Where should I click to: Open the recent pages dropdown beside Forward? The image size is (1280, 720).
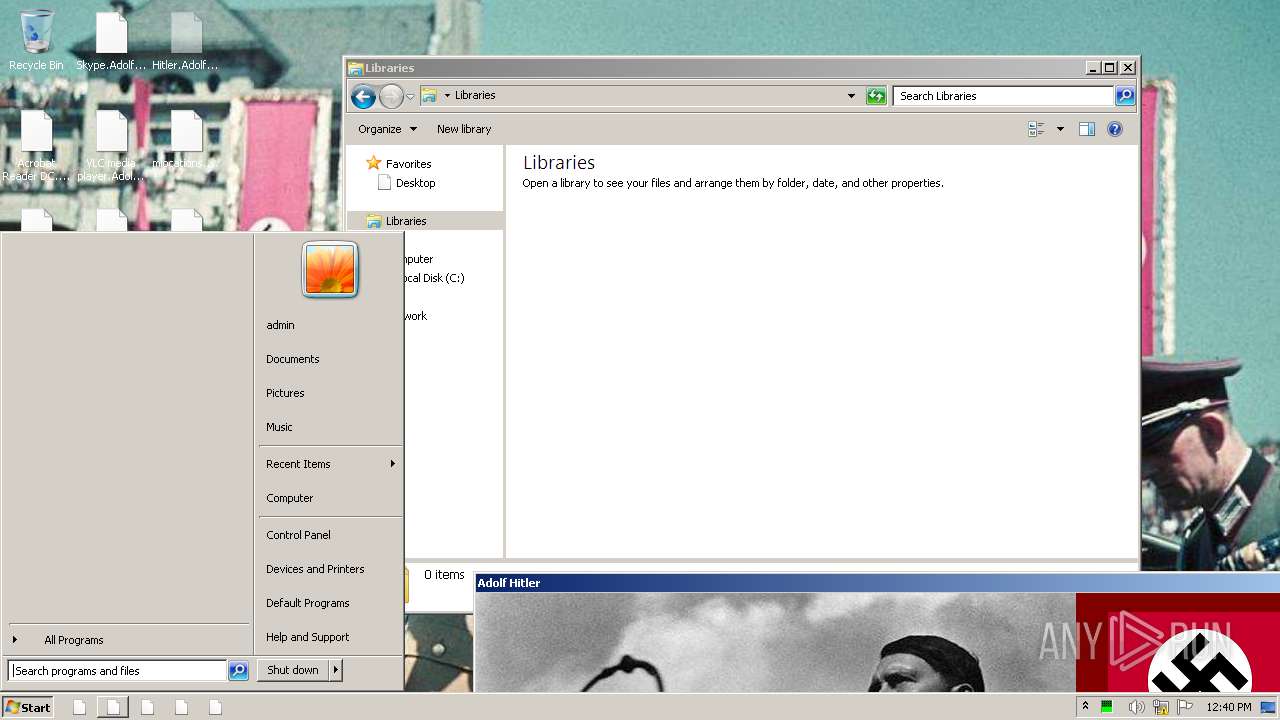pyautogui.click(x=410, y=97)
